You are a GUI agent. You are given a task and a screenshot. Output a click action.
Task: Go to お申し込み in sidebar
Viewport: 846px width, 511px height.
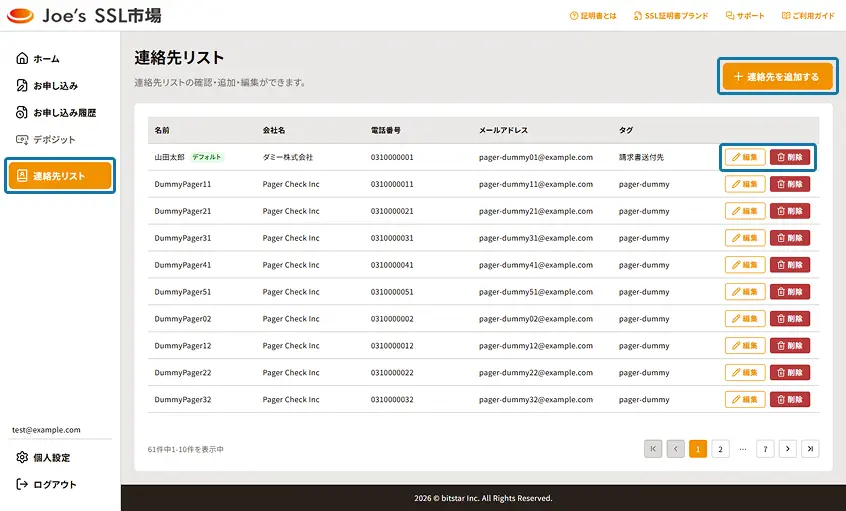point(47,85)
